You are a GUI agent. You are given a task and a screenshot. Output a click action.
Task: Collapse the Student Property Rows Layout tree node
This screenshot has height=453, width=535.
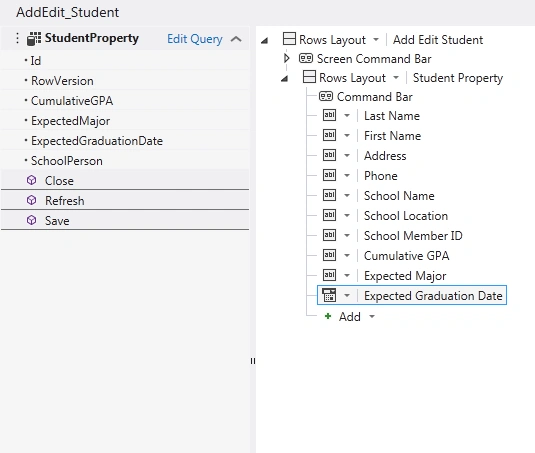point(284,79)
